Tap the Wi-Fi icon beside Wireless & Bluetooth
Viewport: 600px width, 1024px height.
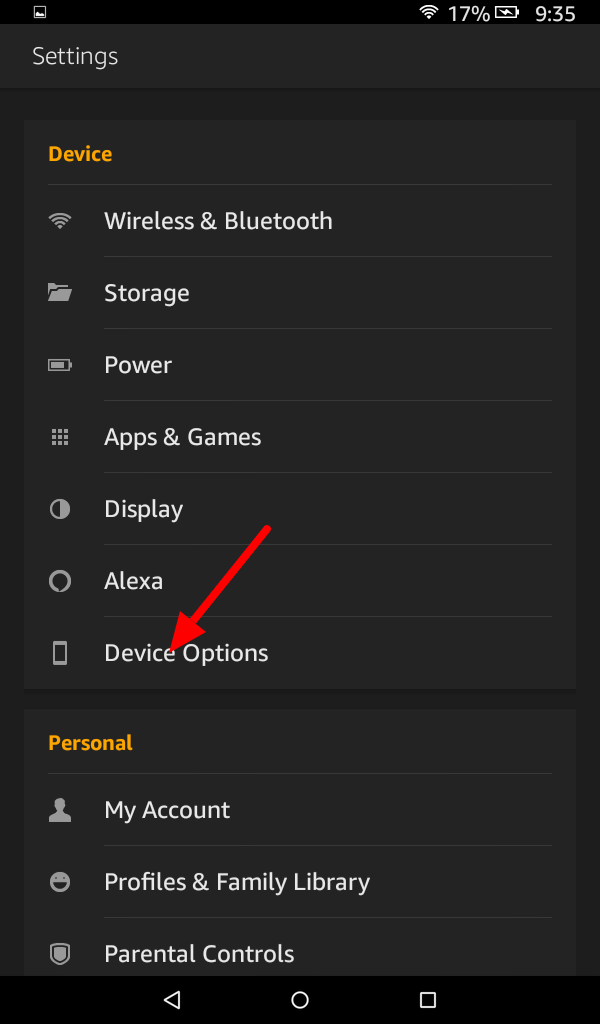click(x=59, y=221)
